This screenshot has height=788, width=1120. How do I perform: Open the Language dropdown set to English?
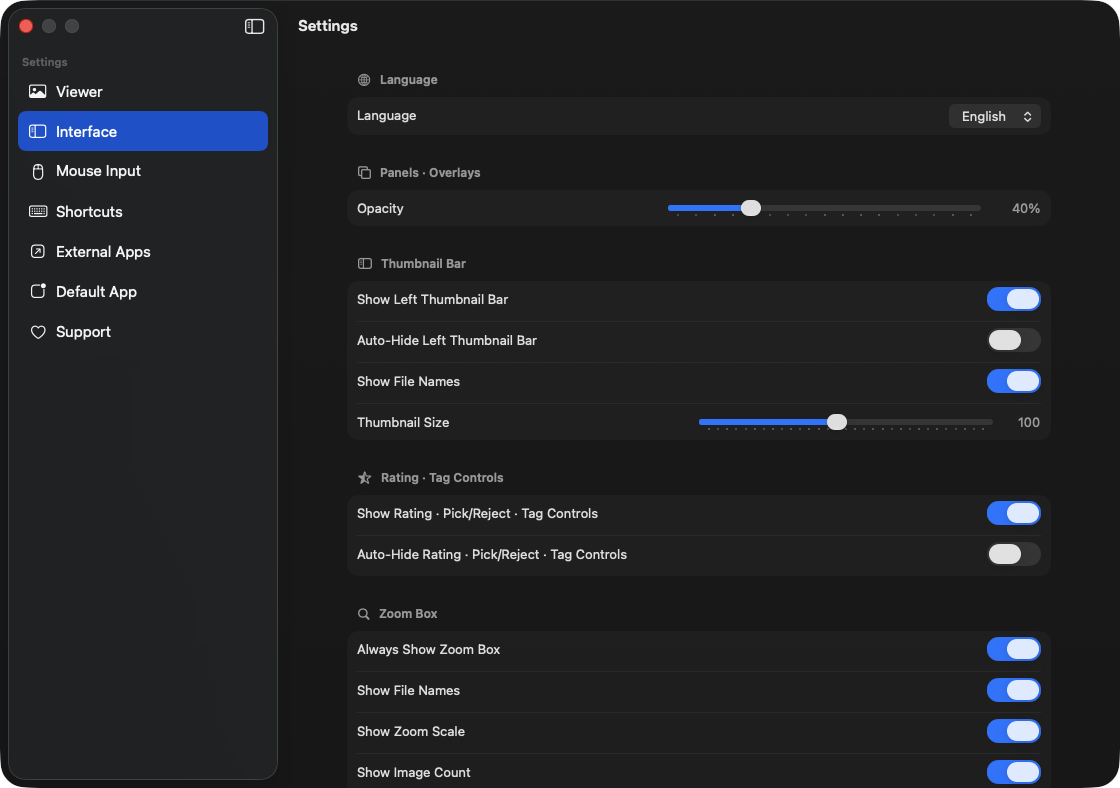click(994, 116)
